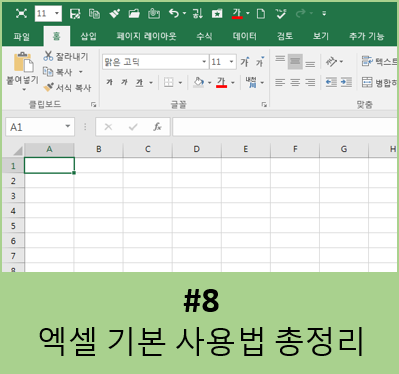Click the print preview icon in quick access toolbar
The image size is (399, 374).
154,14
